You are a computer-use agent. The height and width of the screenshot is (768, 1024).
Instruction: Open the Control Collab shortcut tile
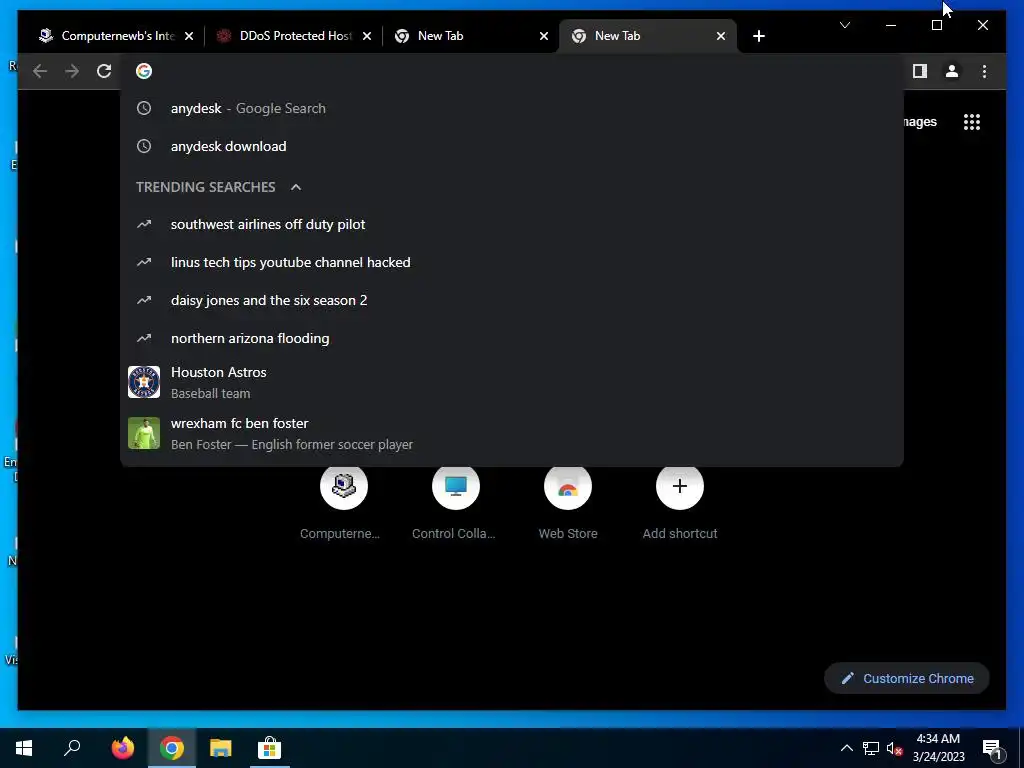tap(455, 503)
